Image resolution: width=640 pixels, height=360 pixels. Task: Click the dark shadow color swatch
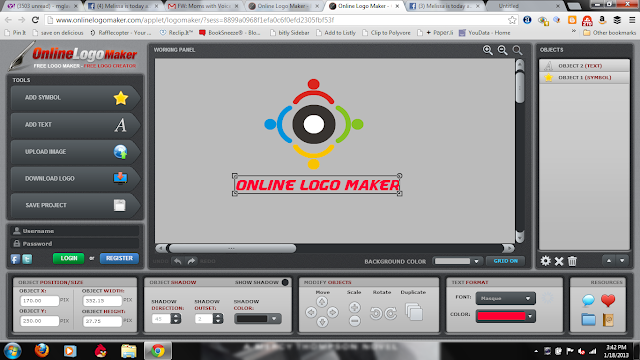pyautogui.click(x=252, y=319)
